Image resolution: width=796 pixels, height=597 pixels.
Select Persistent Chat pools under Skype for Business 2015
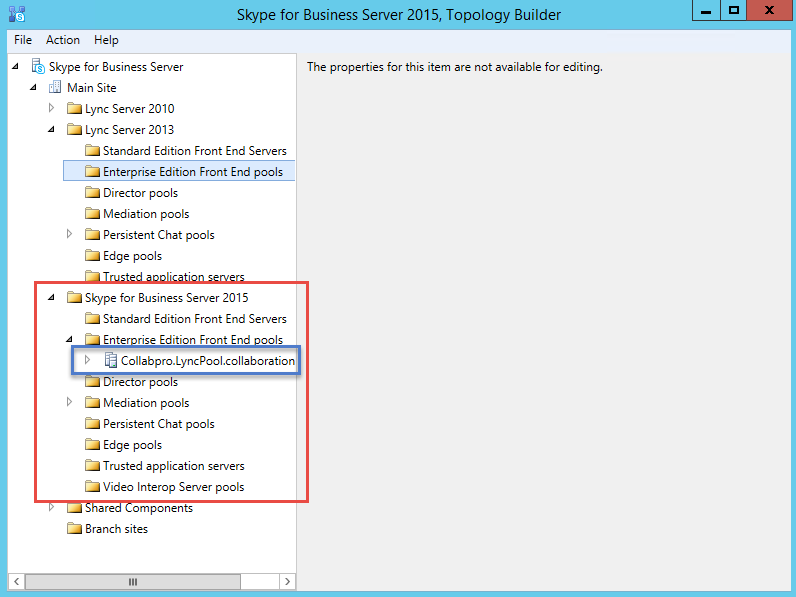[158, 424]
